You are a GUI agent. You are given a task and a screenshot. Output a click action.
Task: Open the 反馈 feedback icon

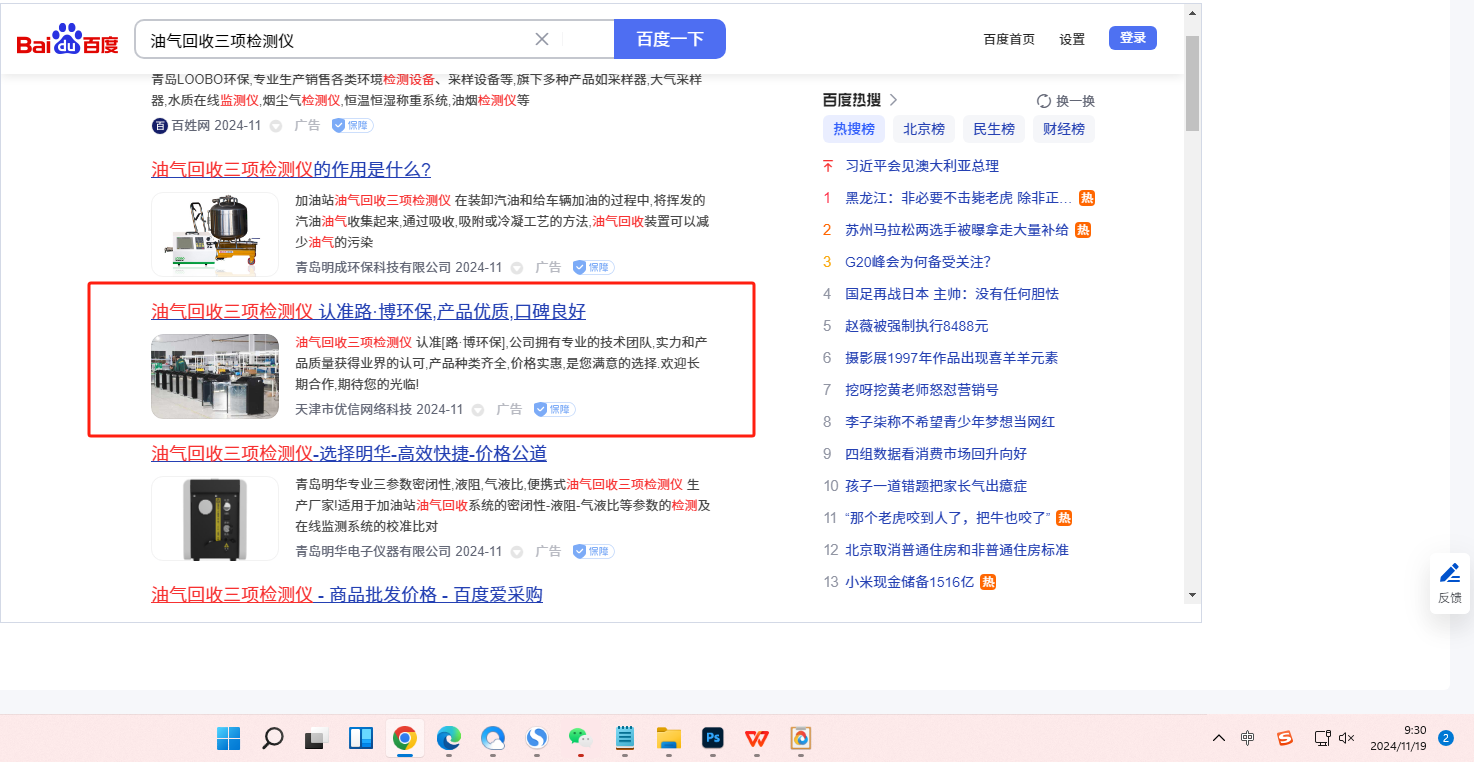[1449, 573]
